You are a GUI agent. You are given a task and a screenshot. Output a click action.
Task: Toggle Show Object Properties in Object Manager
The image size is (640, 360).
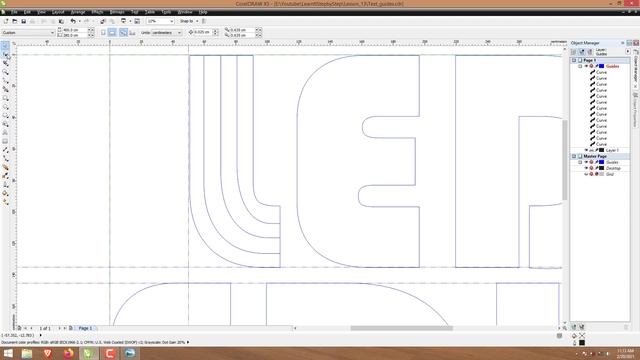573,52
